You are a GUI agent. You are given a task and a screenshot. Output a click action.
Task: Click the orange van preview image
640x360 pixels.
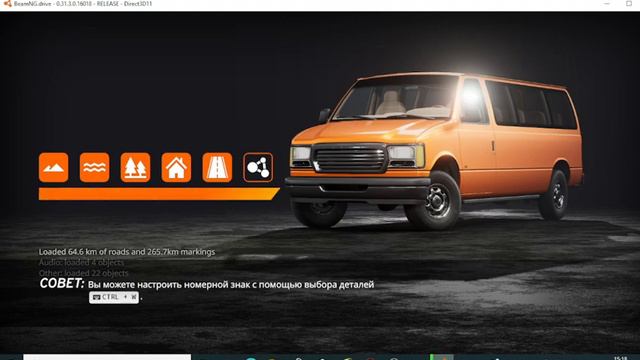[435, 151]
